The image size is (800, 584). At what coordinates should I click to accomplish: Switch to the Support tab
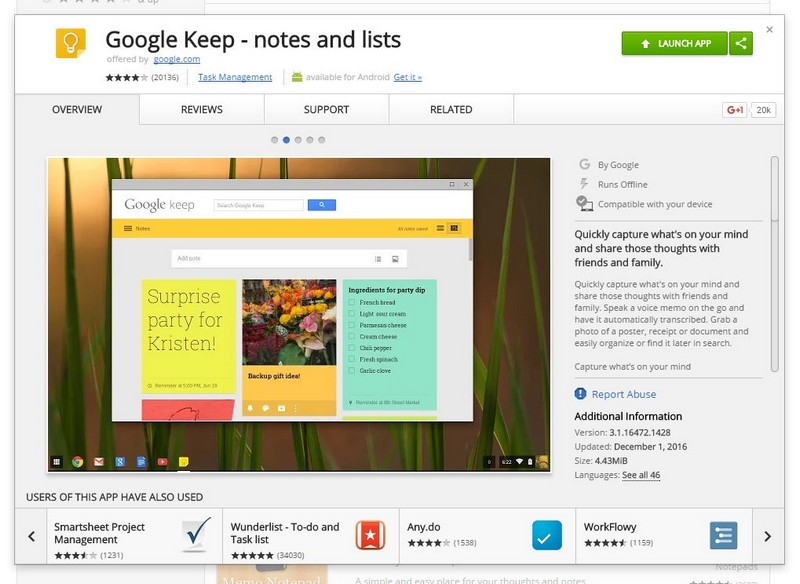tap(326, 109)
